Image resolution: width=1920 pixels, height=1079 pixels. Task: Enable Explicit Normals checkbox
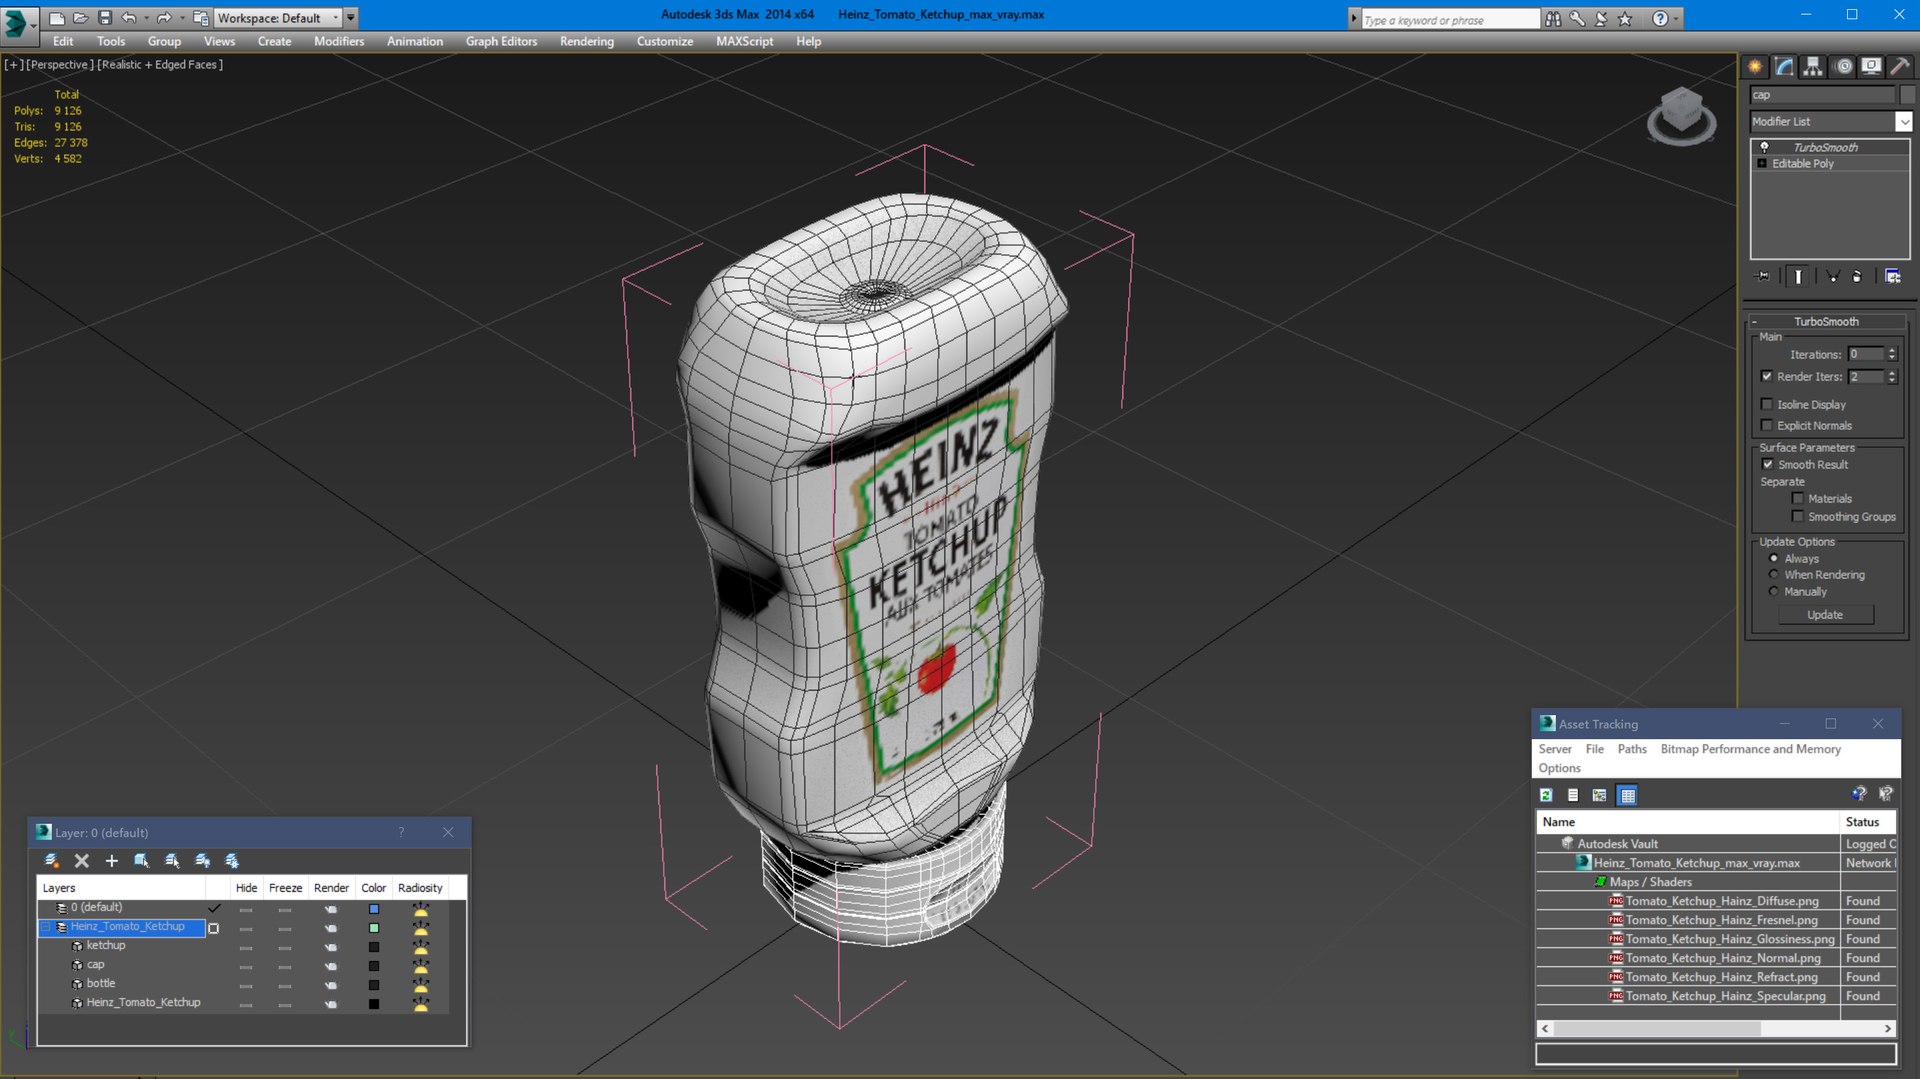click(x=1767, y=425)
